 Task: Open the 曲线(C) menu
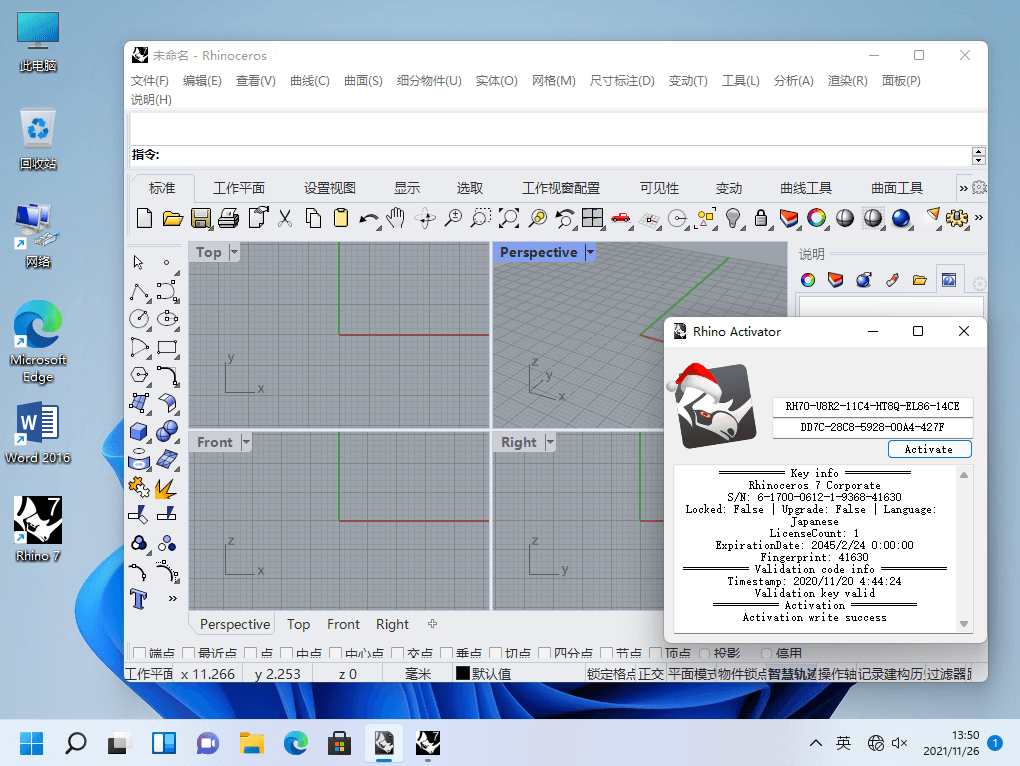tap(309, 81)
